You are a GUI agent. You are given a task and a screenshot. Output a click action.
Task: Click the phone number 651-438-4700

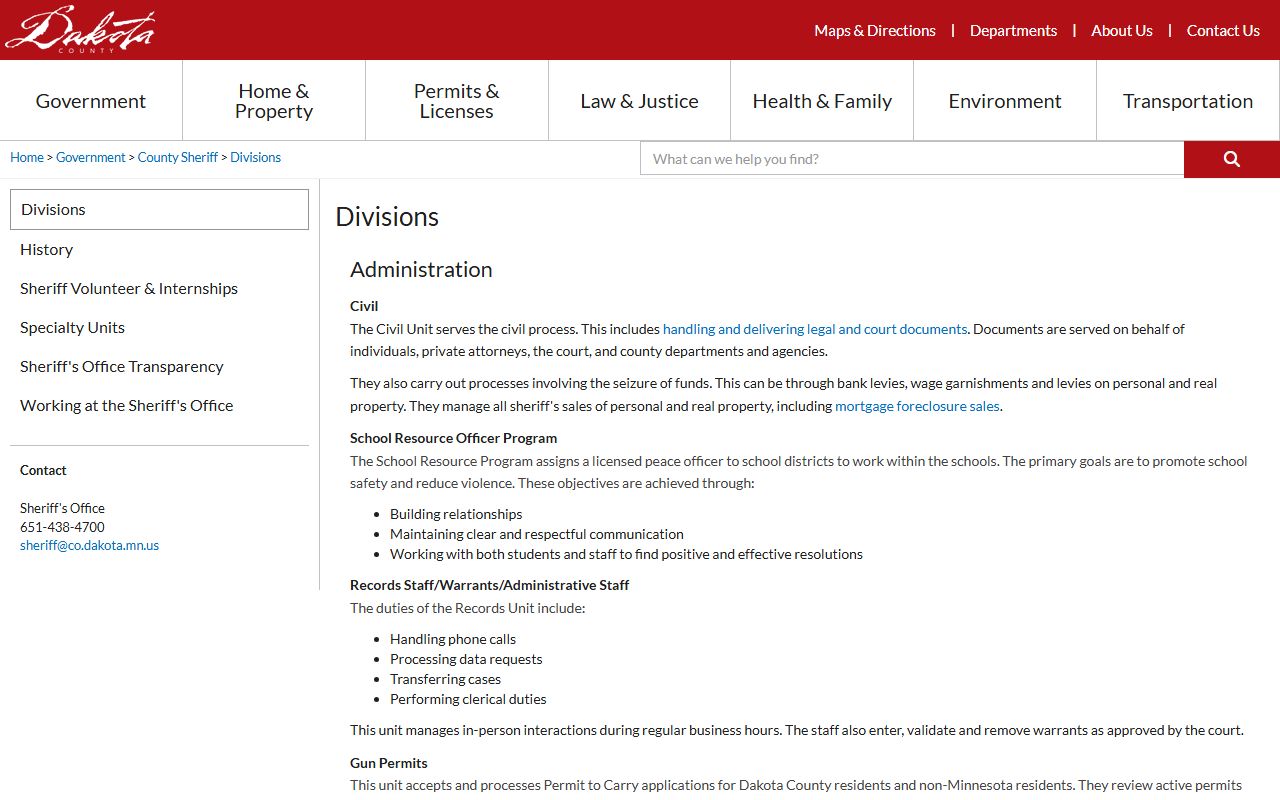point(62,527)
